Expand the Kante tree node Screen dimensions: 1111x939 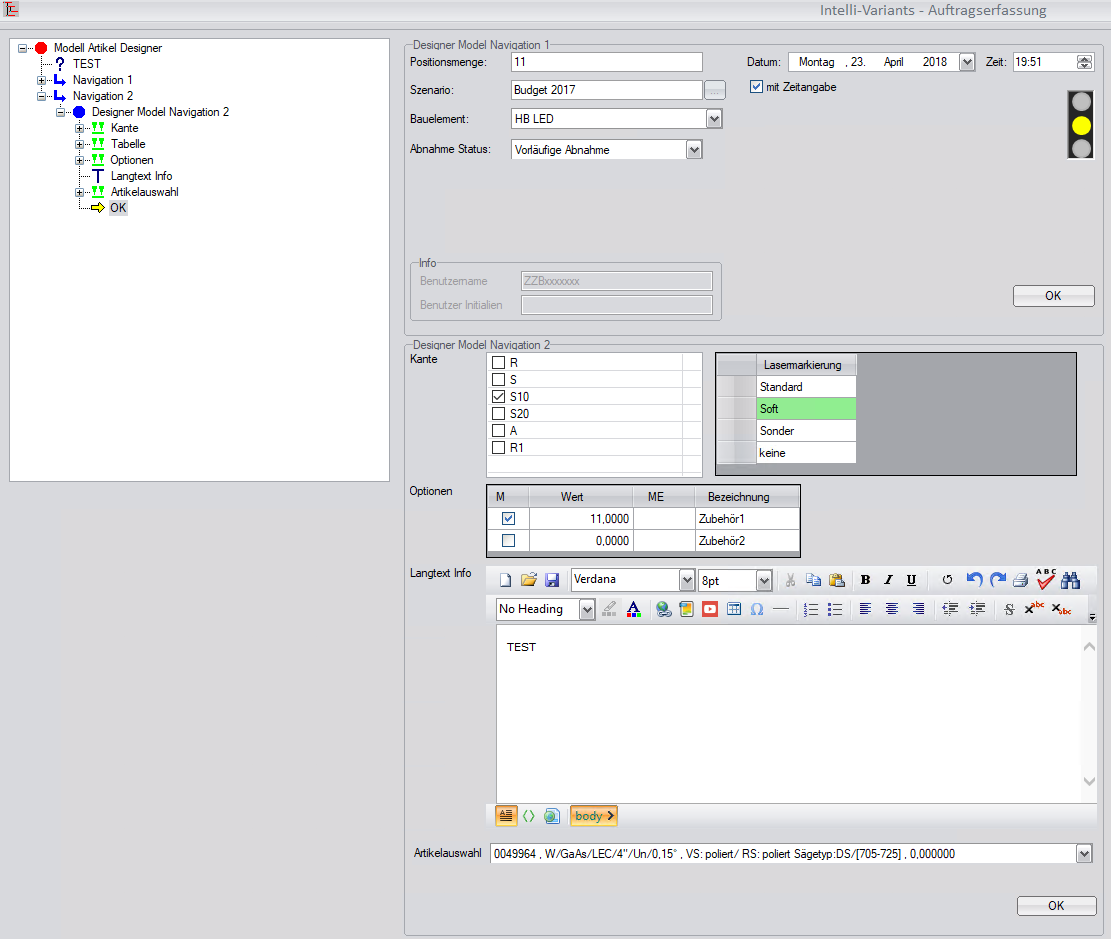click(79, 128)
